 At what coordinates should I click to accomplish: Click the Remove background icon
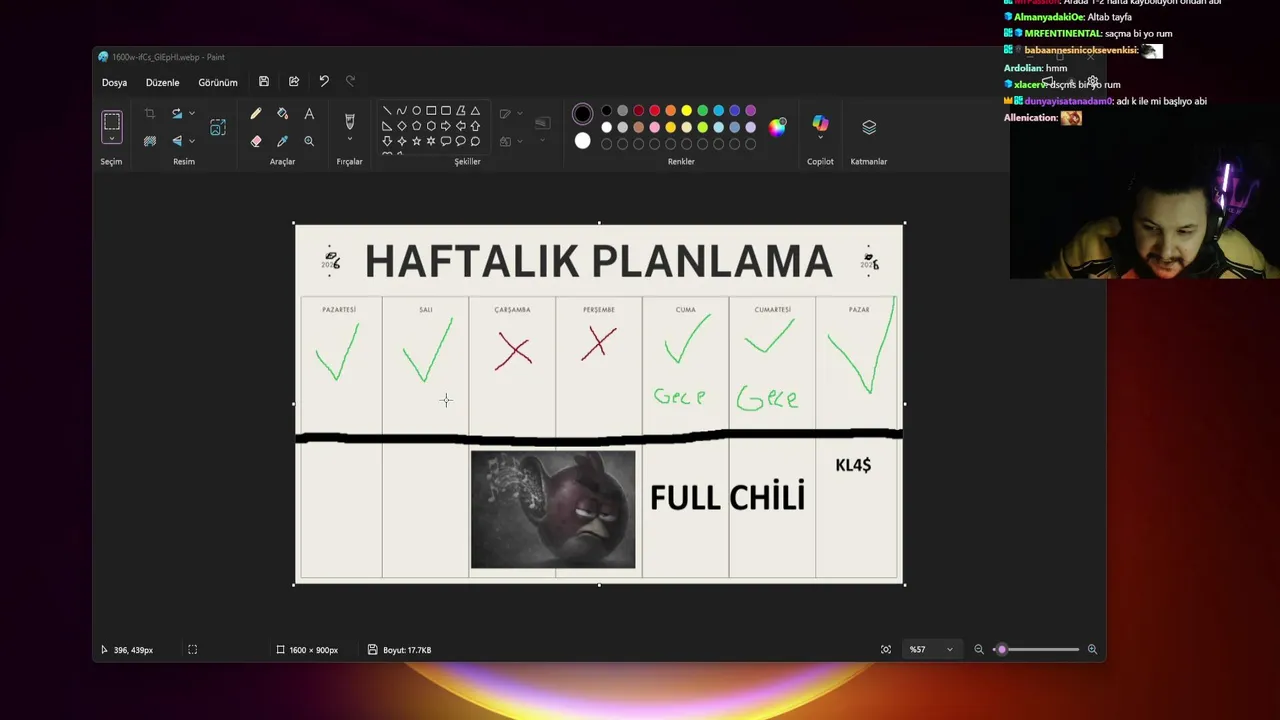[x=149, y=141]
